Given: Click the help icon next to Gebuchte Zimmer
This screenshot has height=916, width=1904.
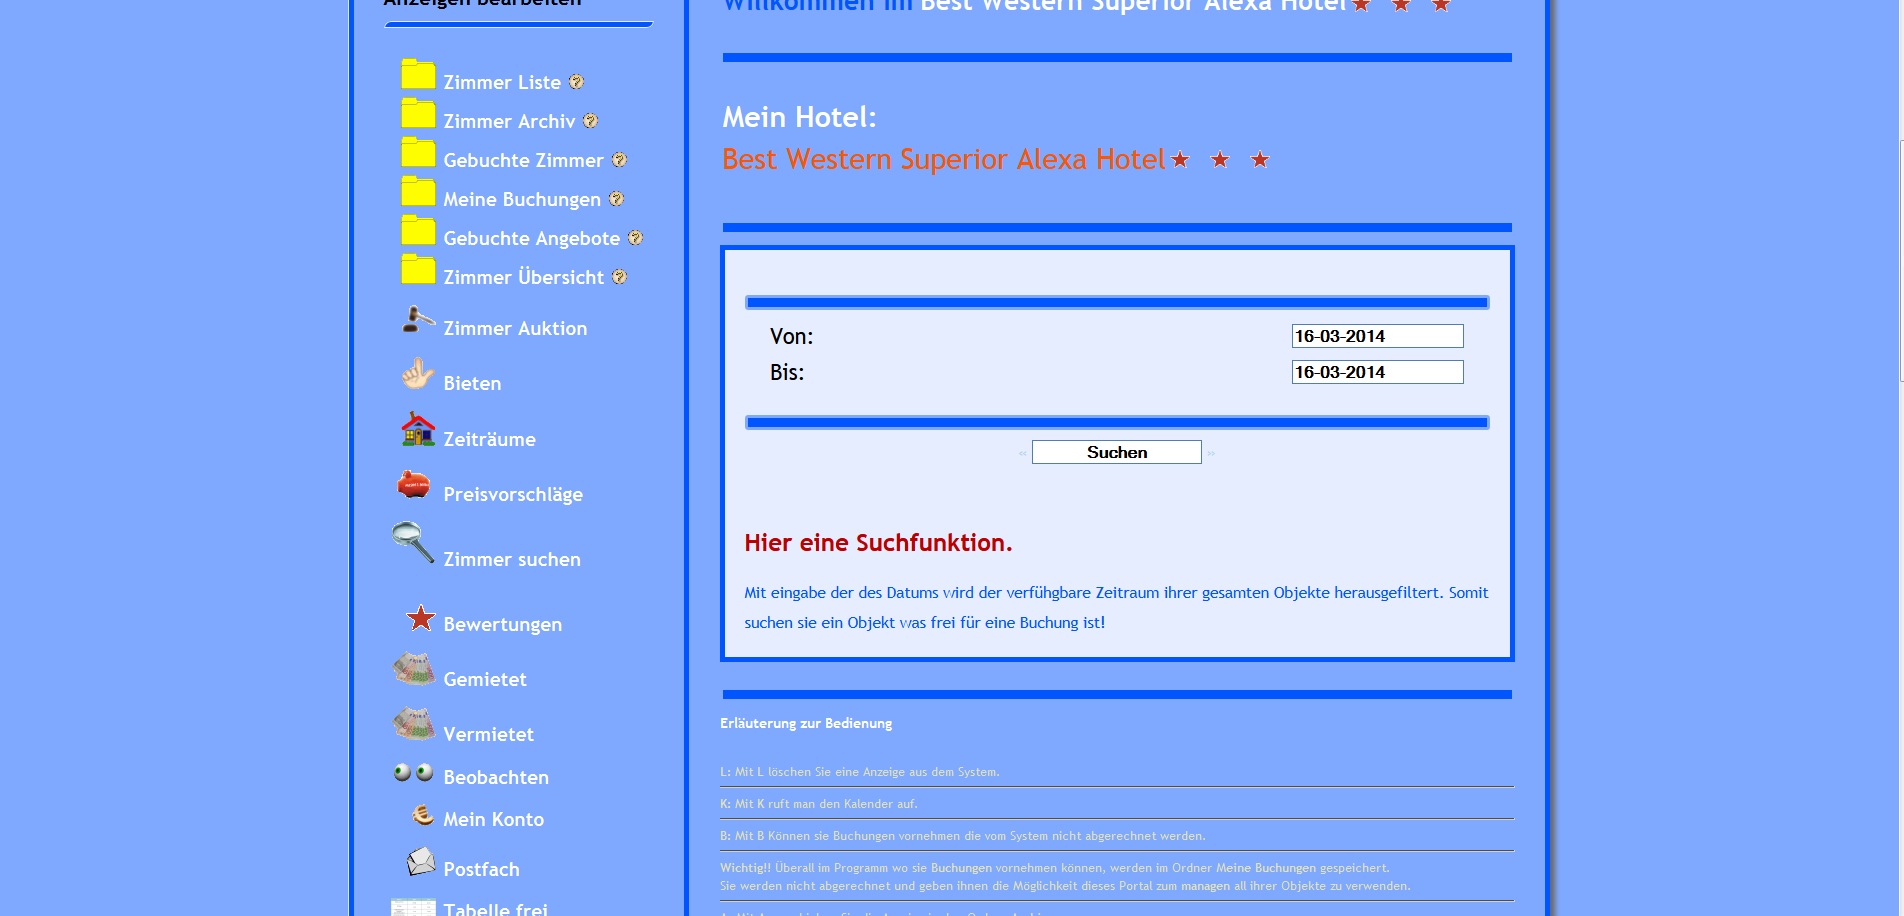Looking at the screenshot, I should [619, 160].
